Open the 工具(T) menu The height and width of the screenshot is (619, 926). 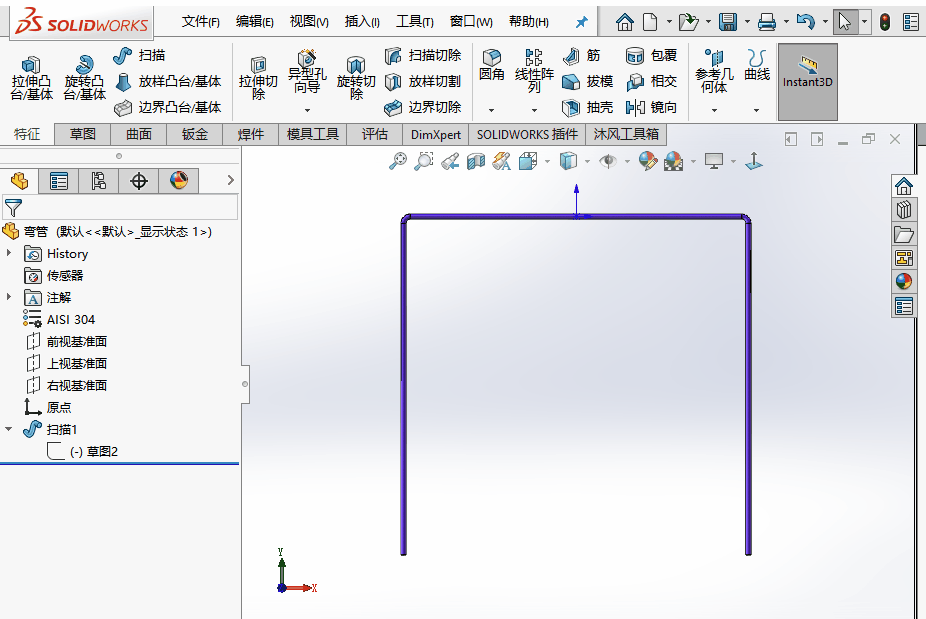click(x=415, y=22)
